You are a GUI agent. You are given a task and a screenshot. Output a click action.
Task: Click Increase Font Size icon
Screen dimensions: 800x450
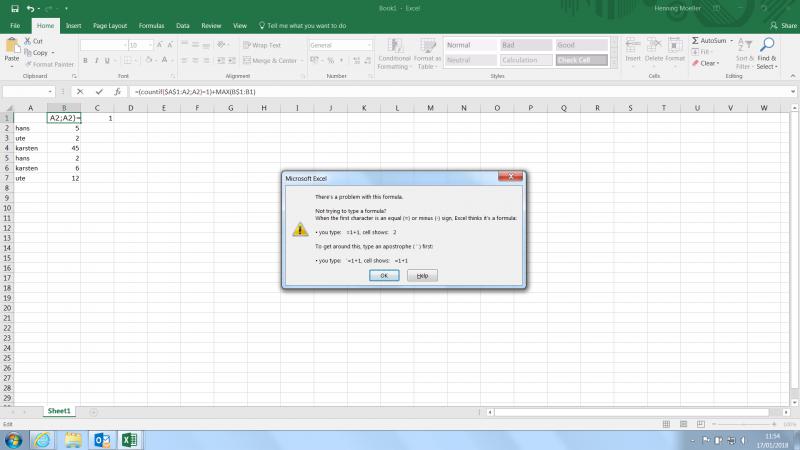click(160, 45)
